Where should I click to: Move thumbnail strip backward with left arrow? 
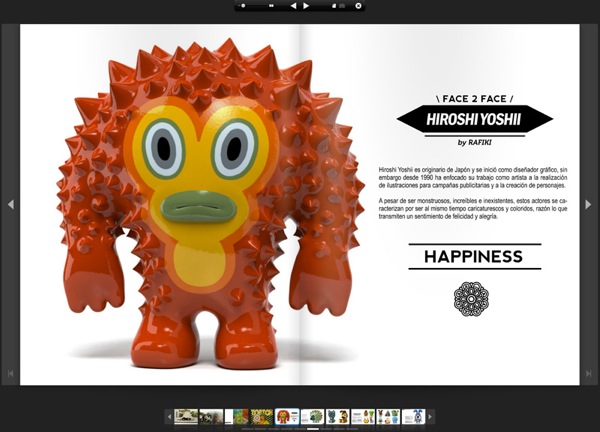pos(169,417)
